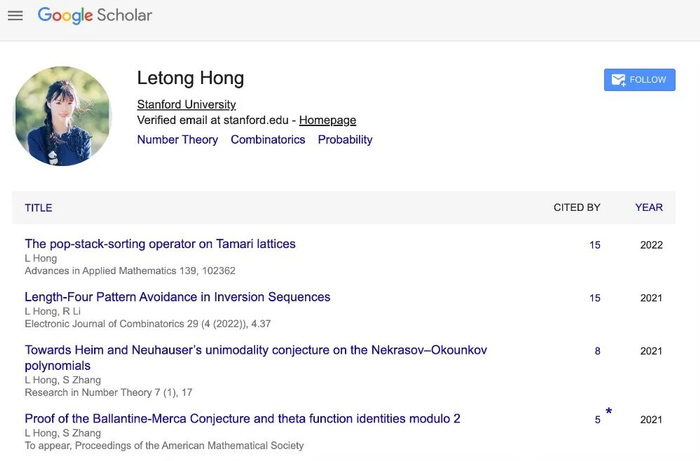Sort publications by Cited By header

[x=577, y=208]
